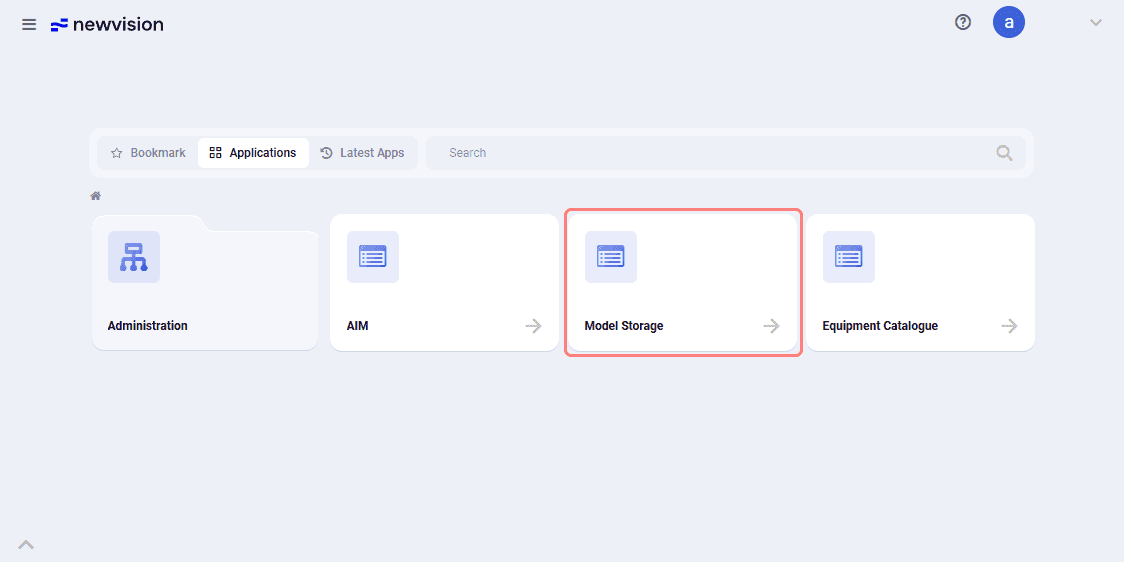This screenshot has height=562, width=1124.
Task: Open Equipment Catalogue via its arrow
Action: tap(1009, 326)
